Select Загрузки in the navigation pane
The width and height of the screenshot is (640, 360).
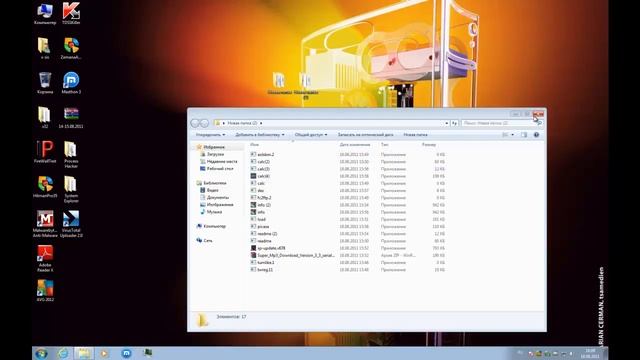[212, 154]
